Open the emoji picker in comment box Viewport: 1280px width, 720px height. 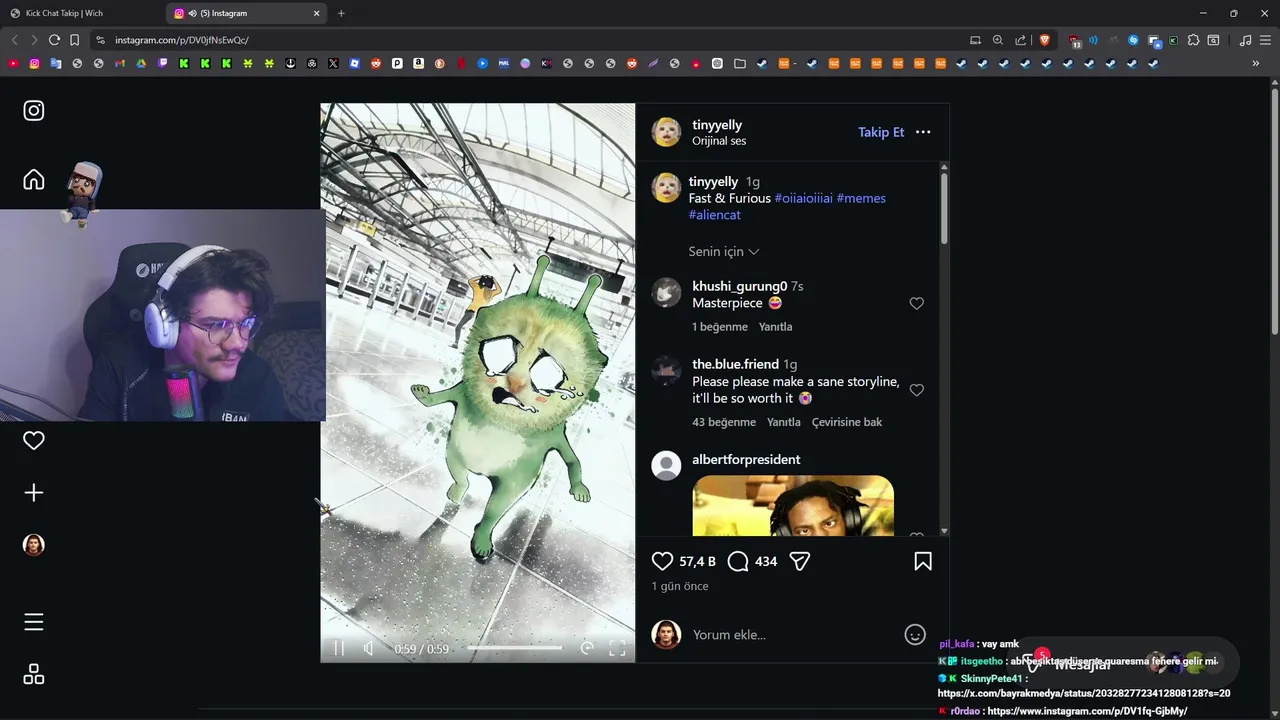(x=915, y=635)
